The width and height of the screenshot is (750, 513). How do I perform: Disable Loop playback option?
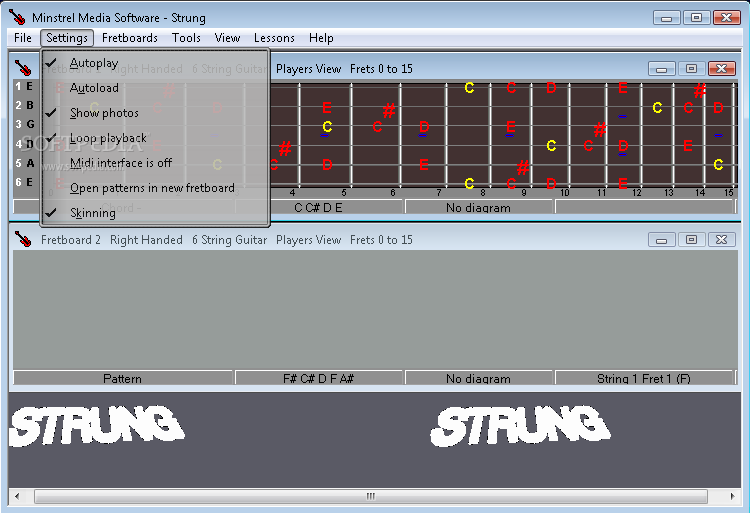pyautogui.click(x=155, y=138)
